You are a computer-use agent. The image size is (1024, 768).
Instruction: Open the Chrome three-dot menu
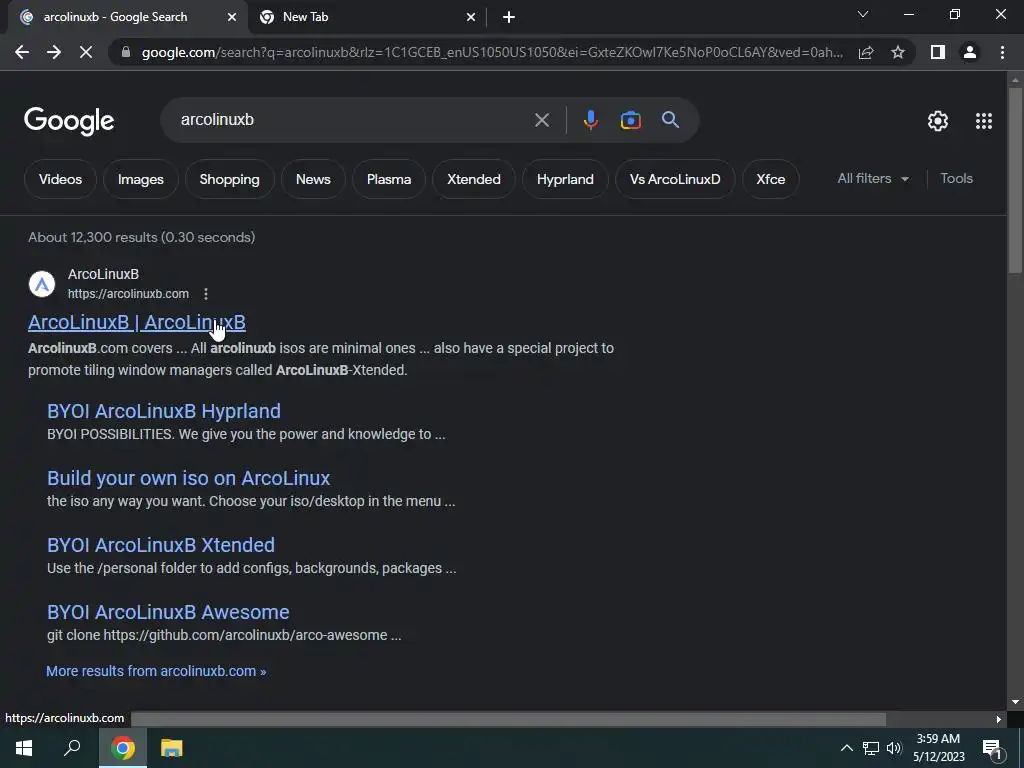click(1002, 52)
